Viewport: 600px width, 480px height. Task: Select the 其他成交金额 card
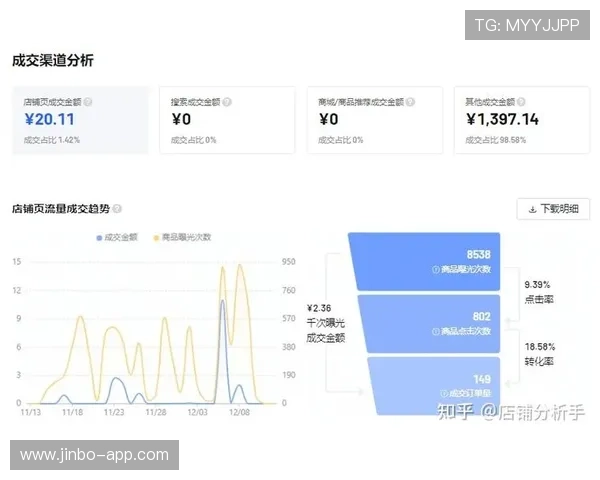522,120
